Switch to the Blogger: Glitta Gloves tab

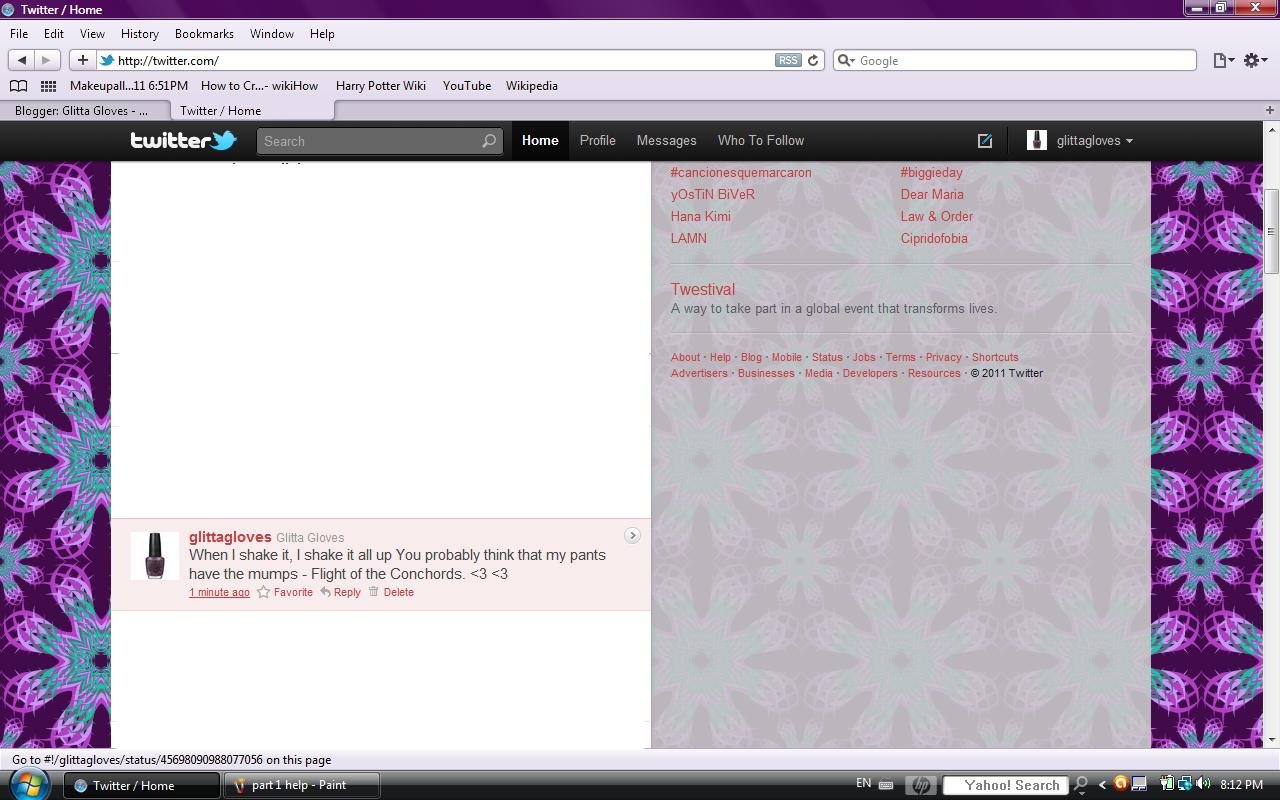(84, 111)
